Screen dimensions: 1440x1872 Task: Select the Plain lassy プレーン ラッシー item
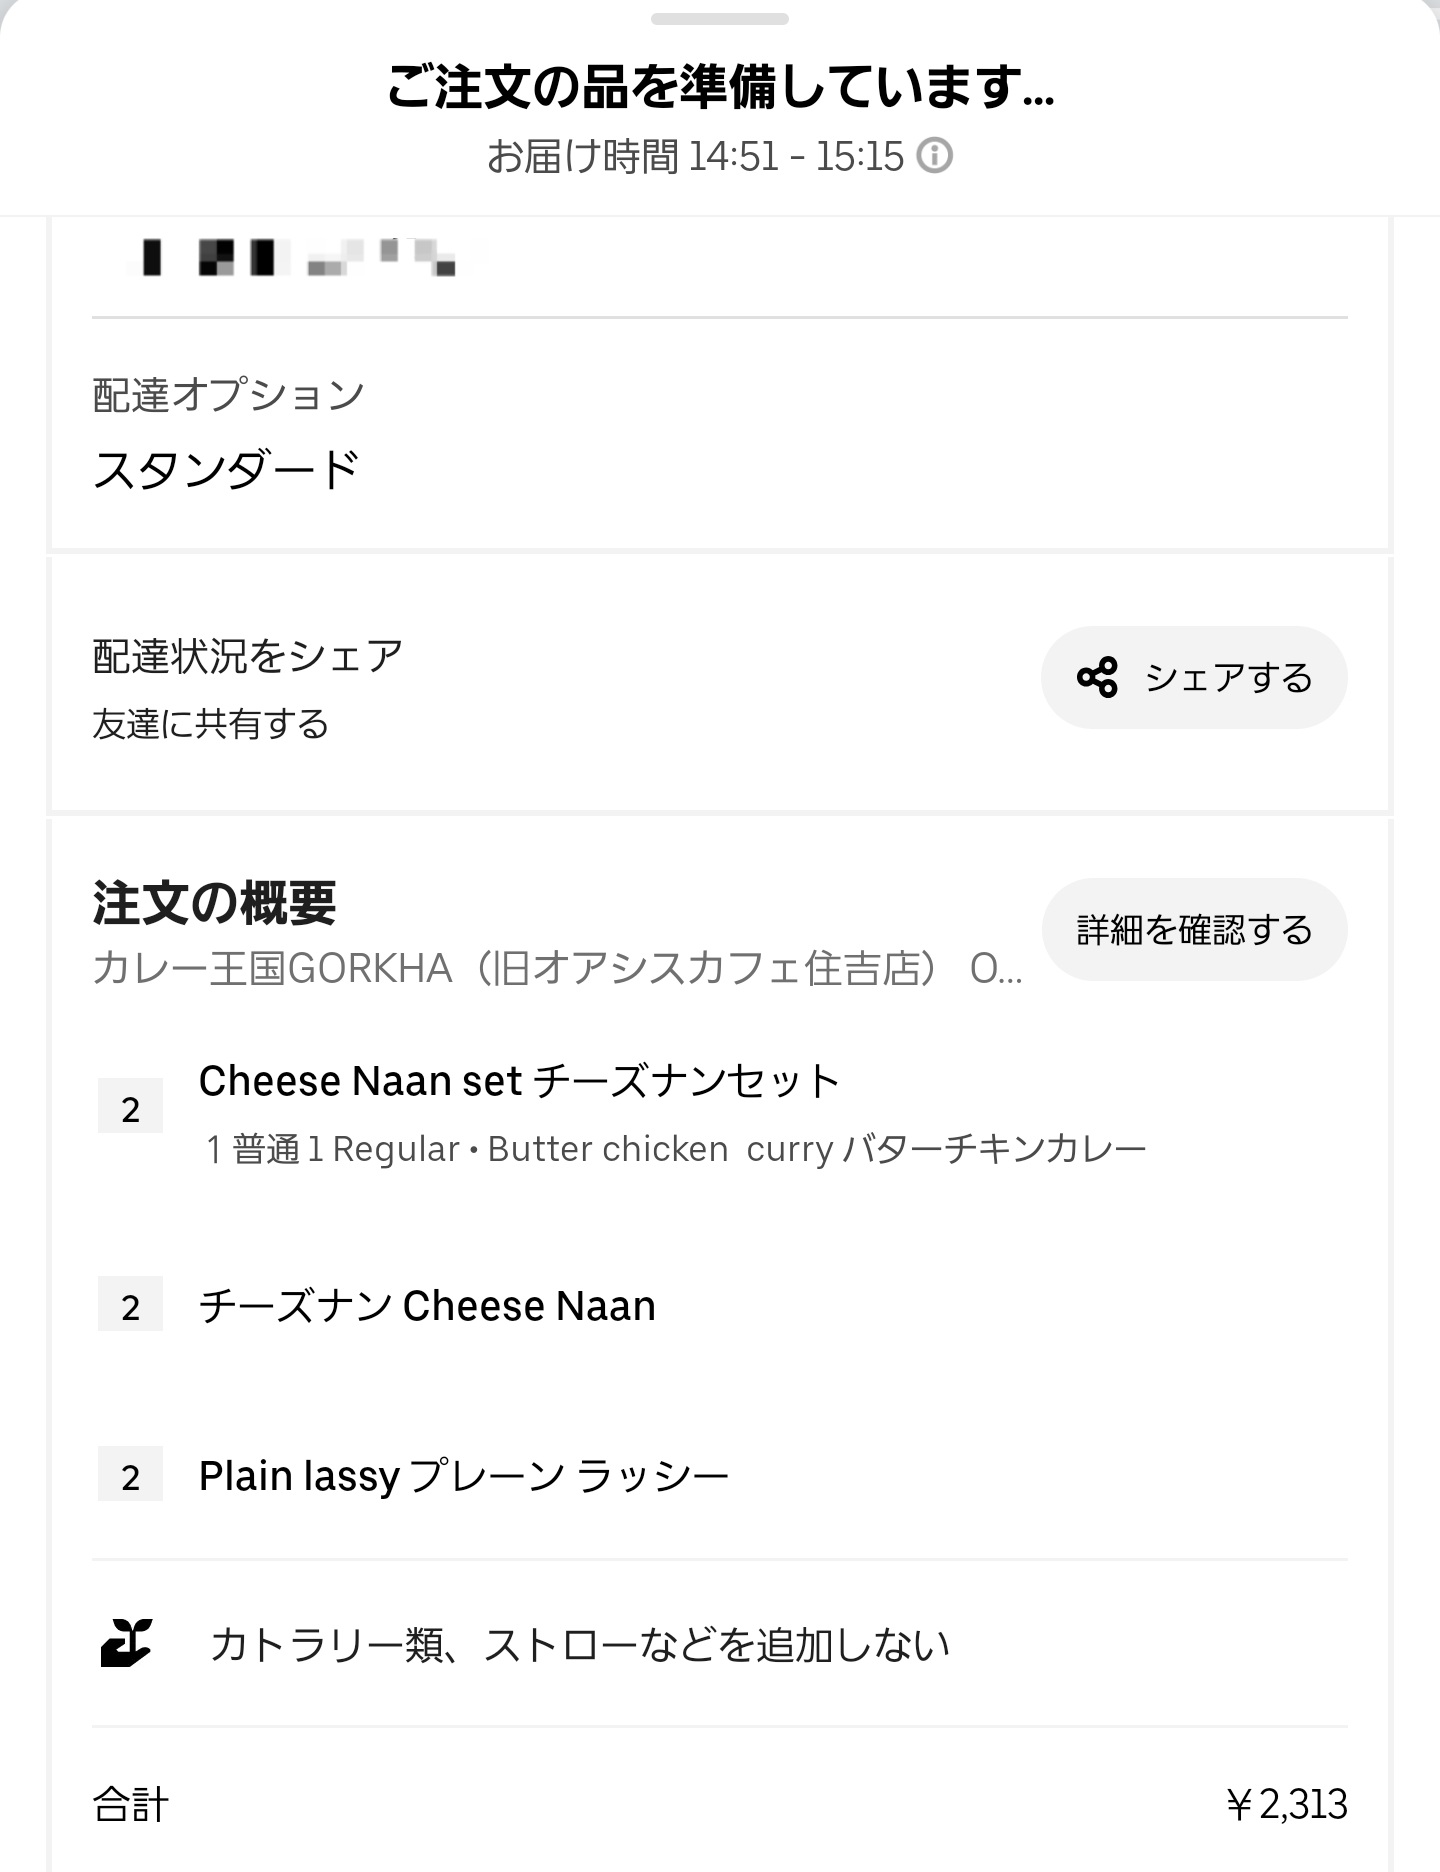[x=463, y=1476]
